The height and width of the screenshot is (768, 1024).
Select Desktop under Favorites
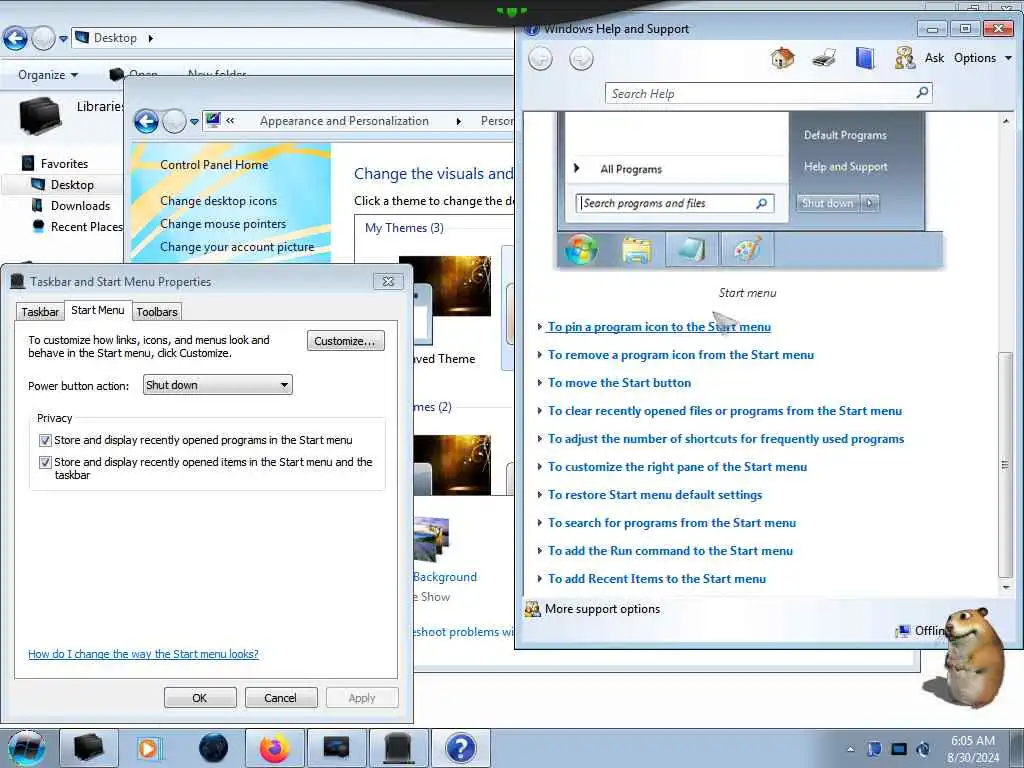click(72, 185)
